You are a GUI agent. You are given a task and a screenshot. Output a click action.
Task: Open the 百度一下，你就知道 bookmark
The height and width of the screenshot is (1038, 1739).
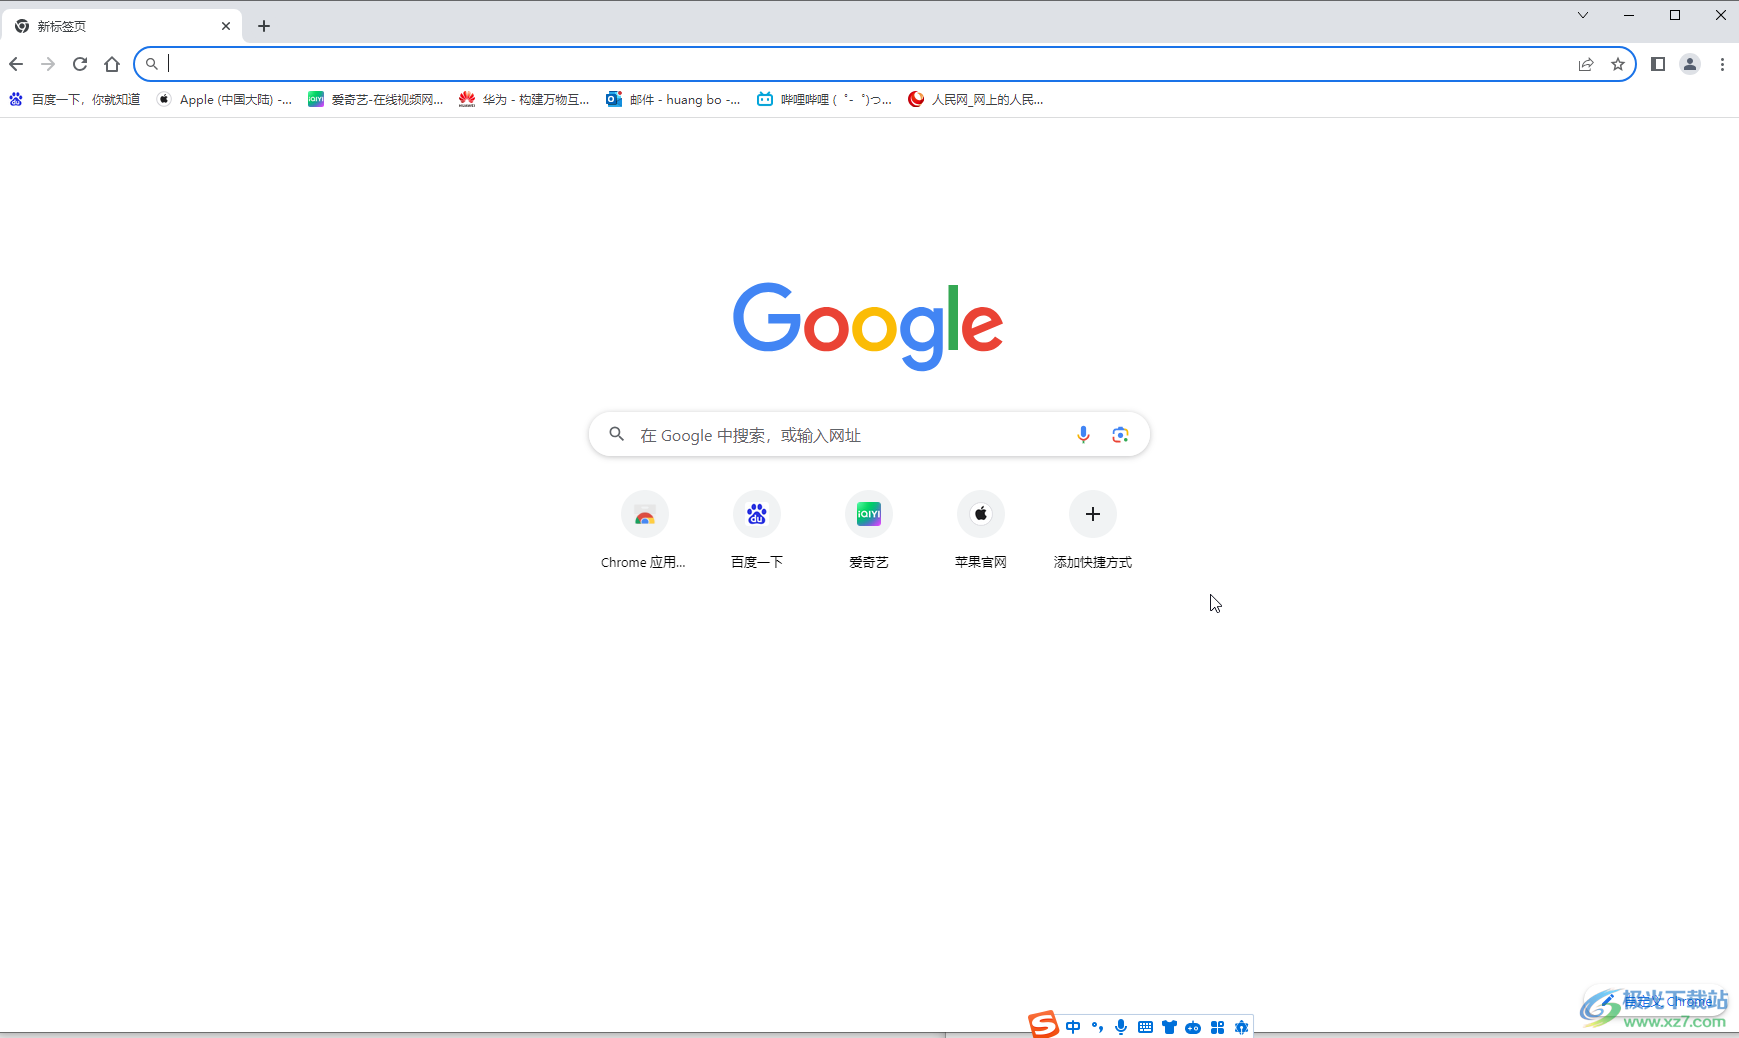click(x=75, y=99)
